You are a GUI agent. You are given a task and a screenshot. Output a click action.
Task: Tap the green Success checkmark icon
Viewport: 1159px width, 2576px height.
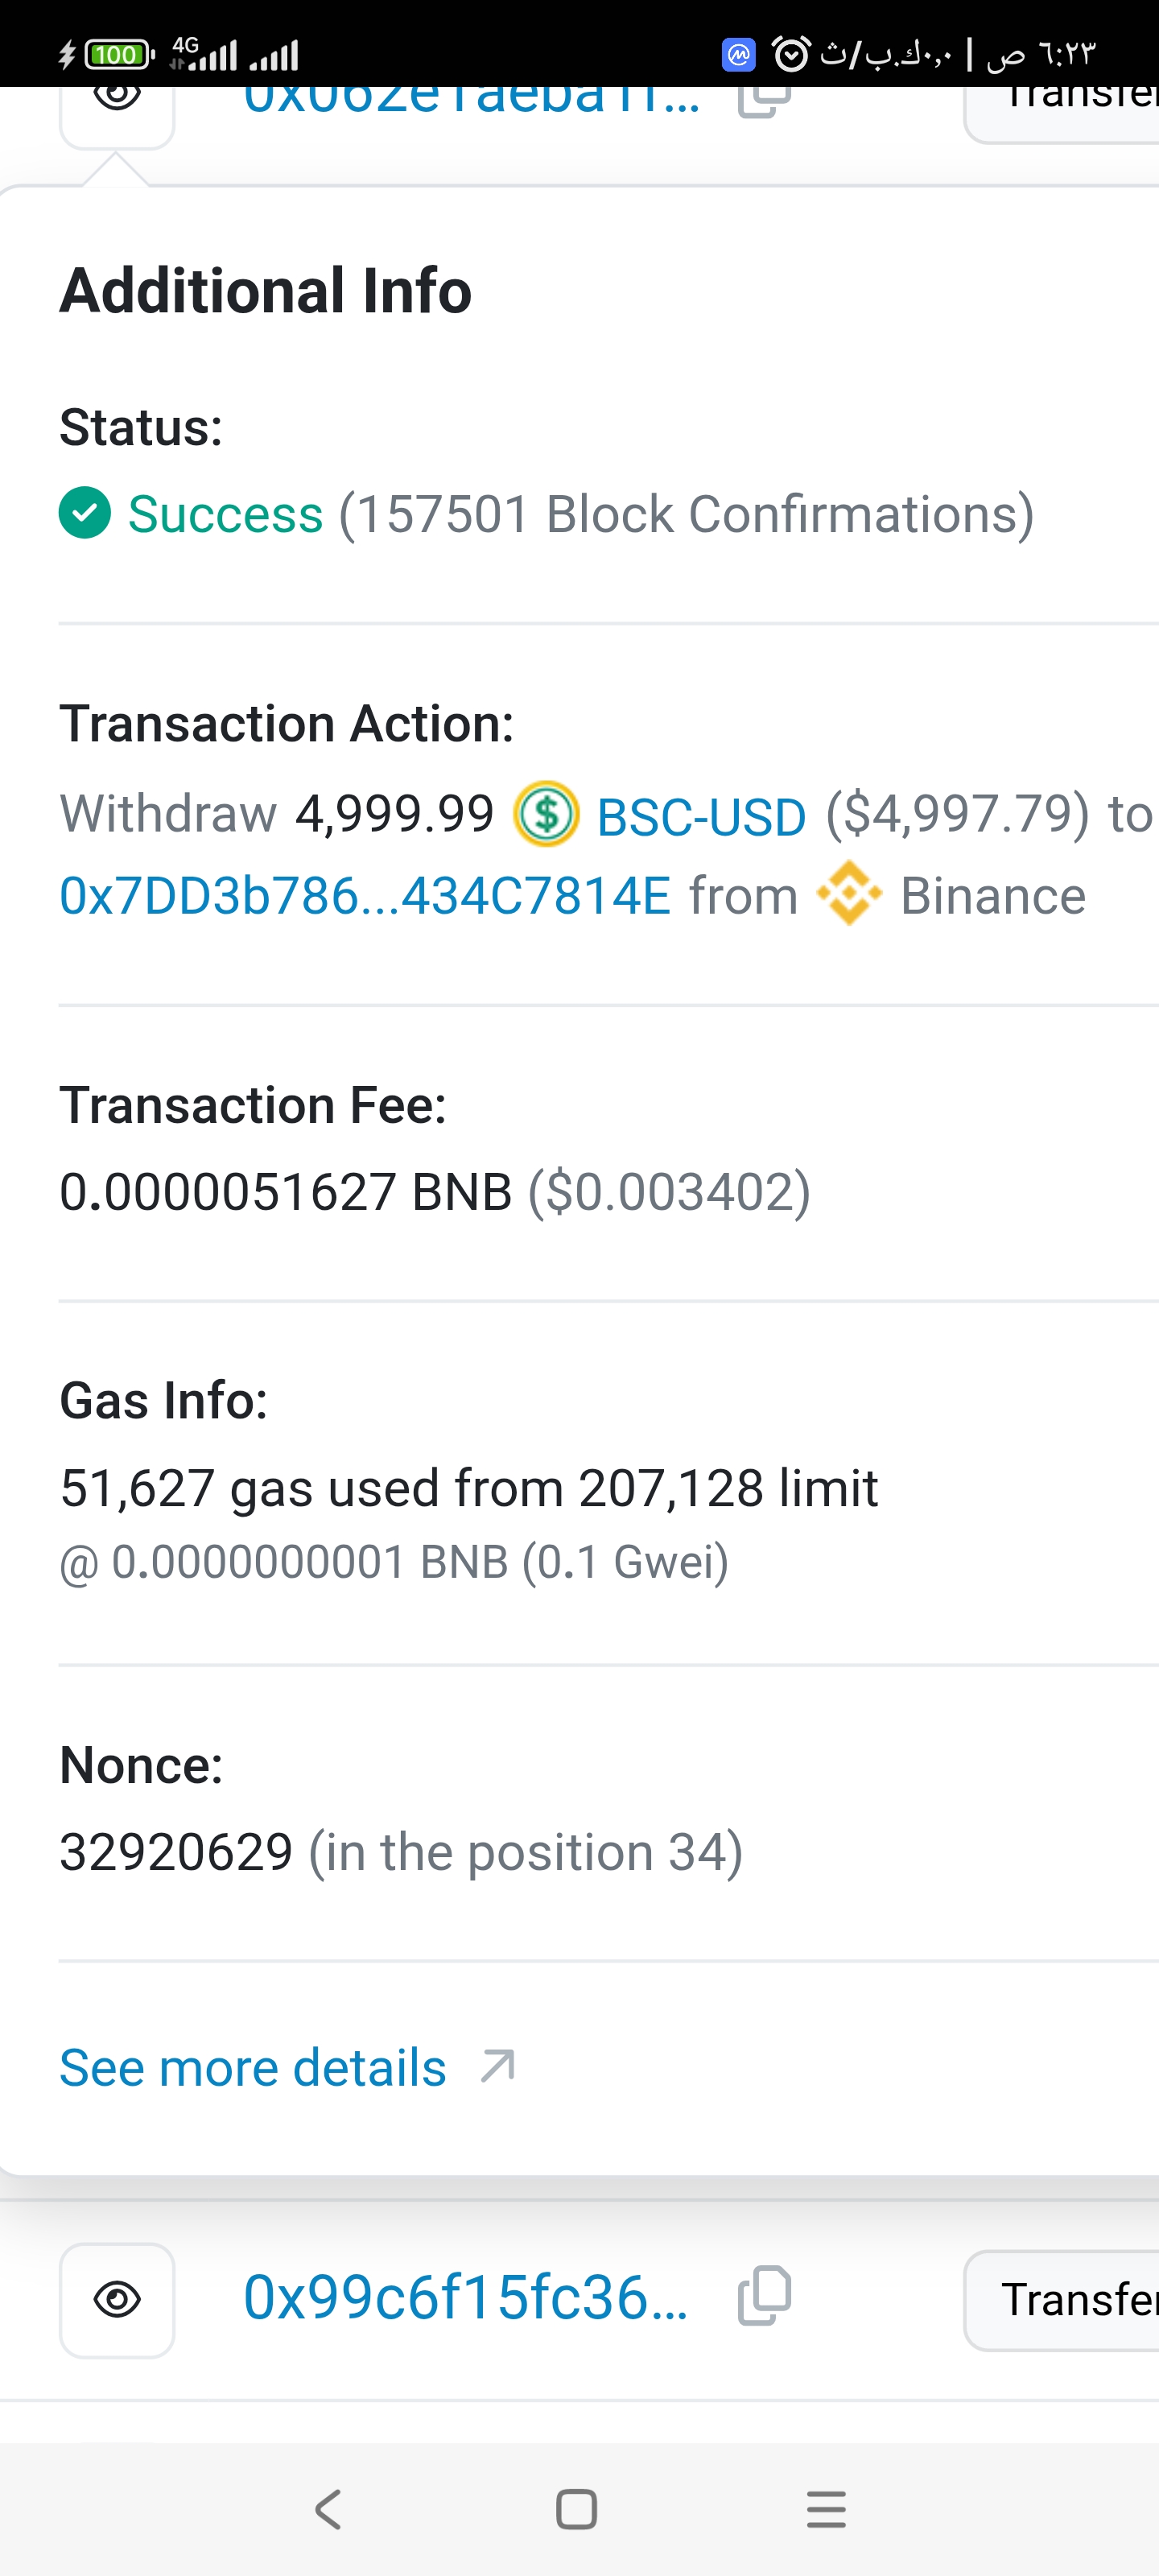click(x=85, y=513)
